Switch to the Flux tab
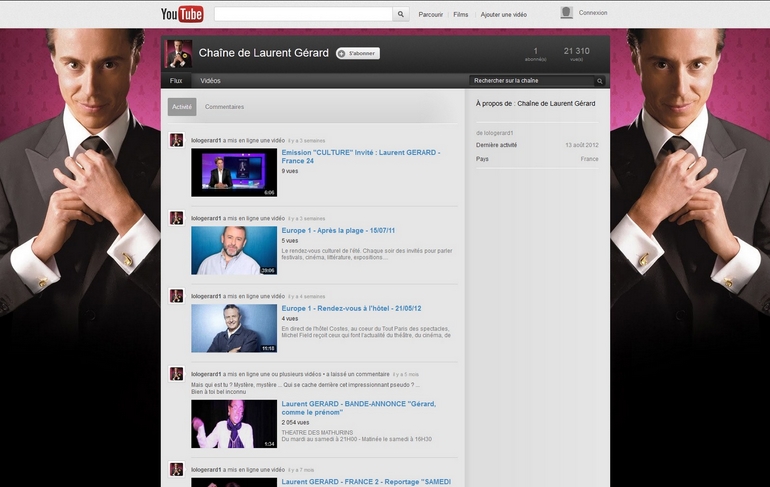Image resolution: width=770 pixels, height=487 pixels. (176, 81)
